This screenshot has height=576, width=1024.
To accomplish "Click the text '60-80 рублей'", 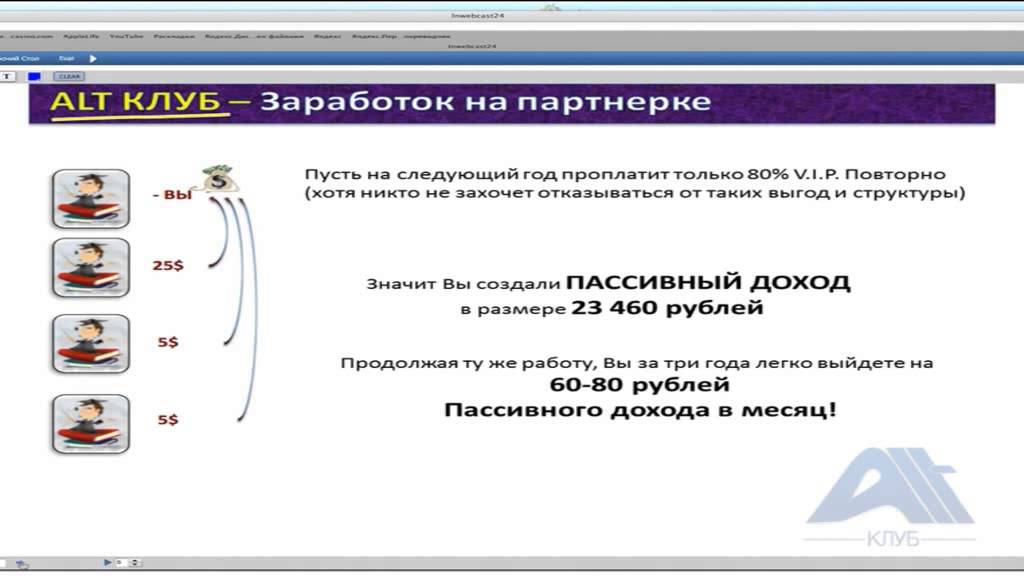I will (639, 385).
